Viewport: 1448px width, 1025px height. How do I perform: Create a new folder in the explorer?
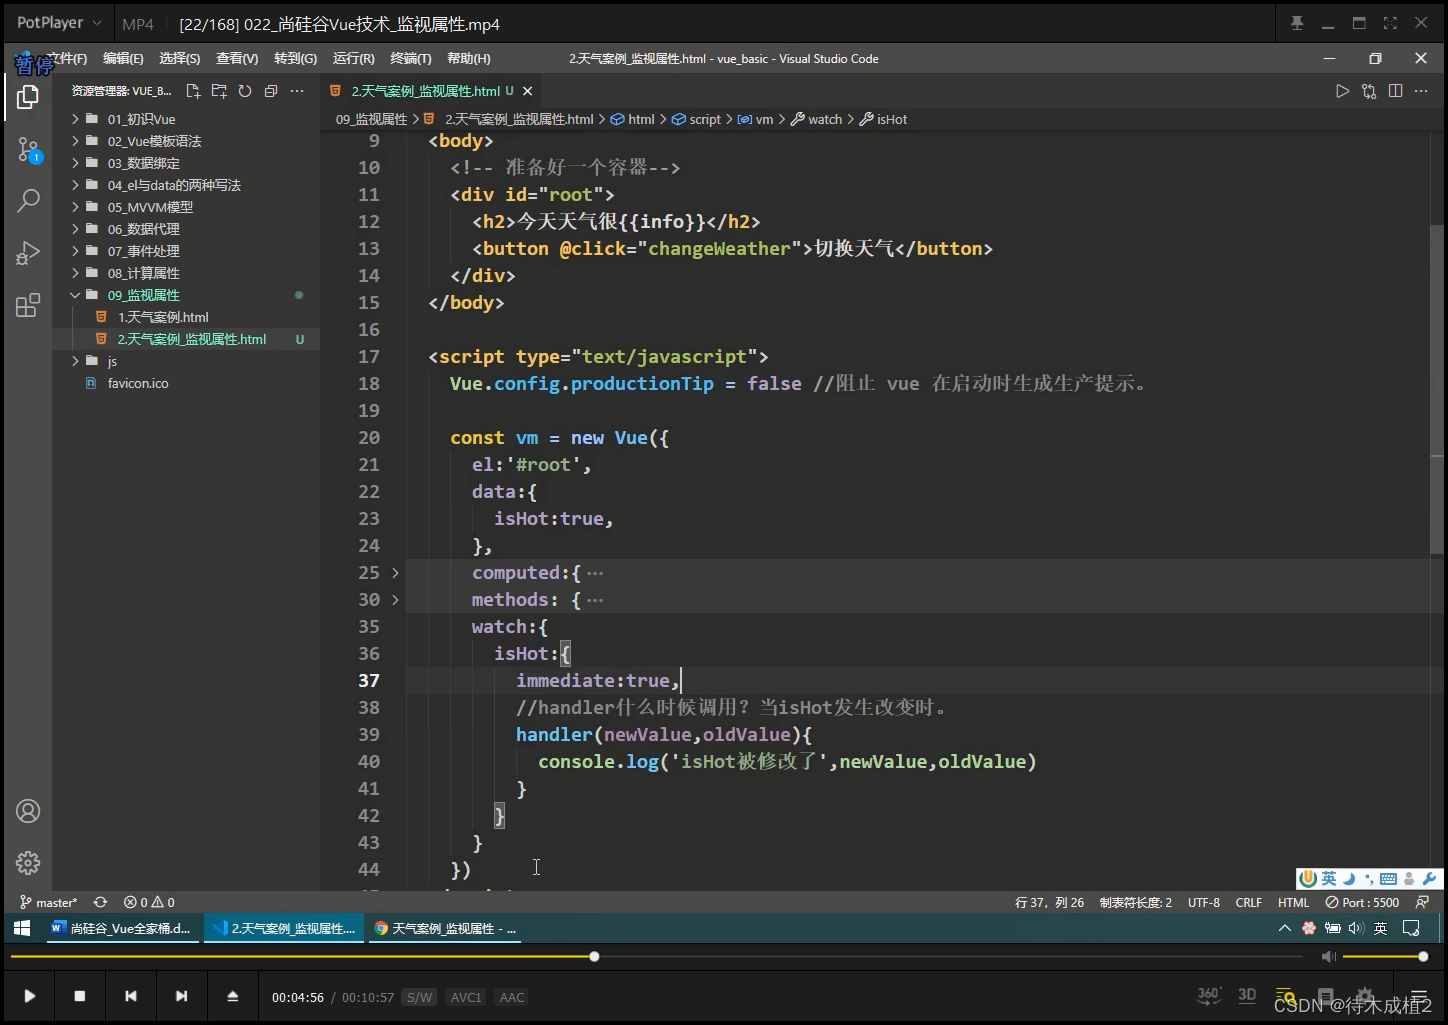click(x=219, y=91)
